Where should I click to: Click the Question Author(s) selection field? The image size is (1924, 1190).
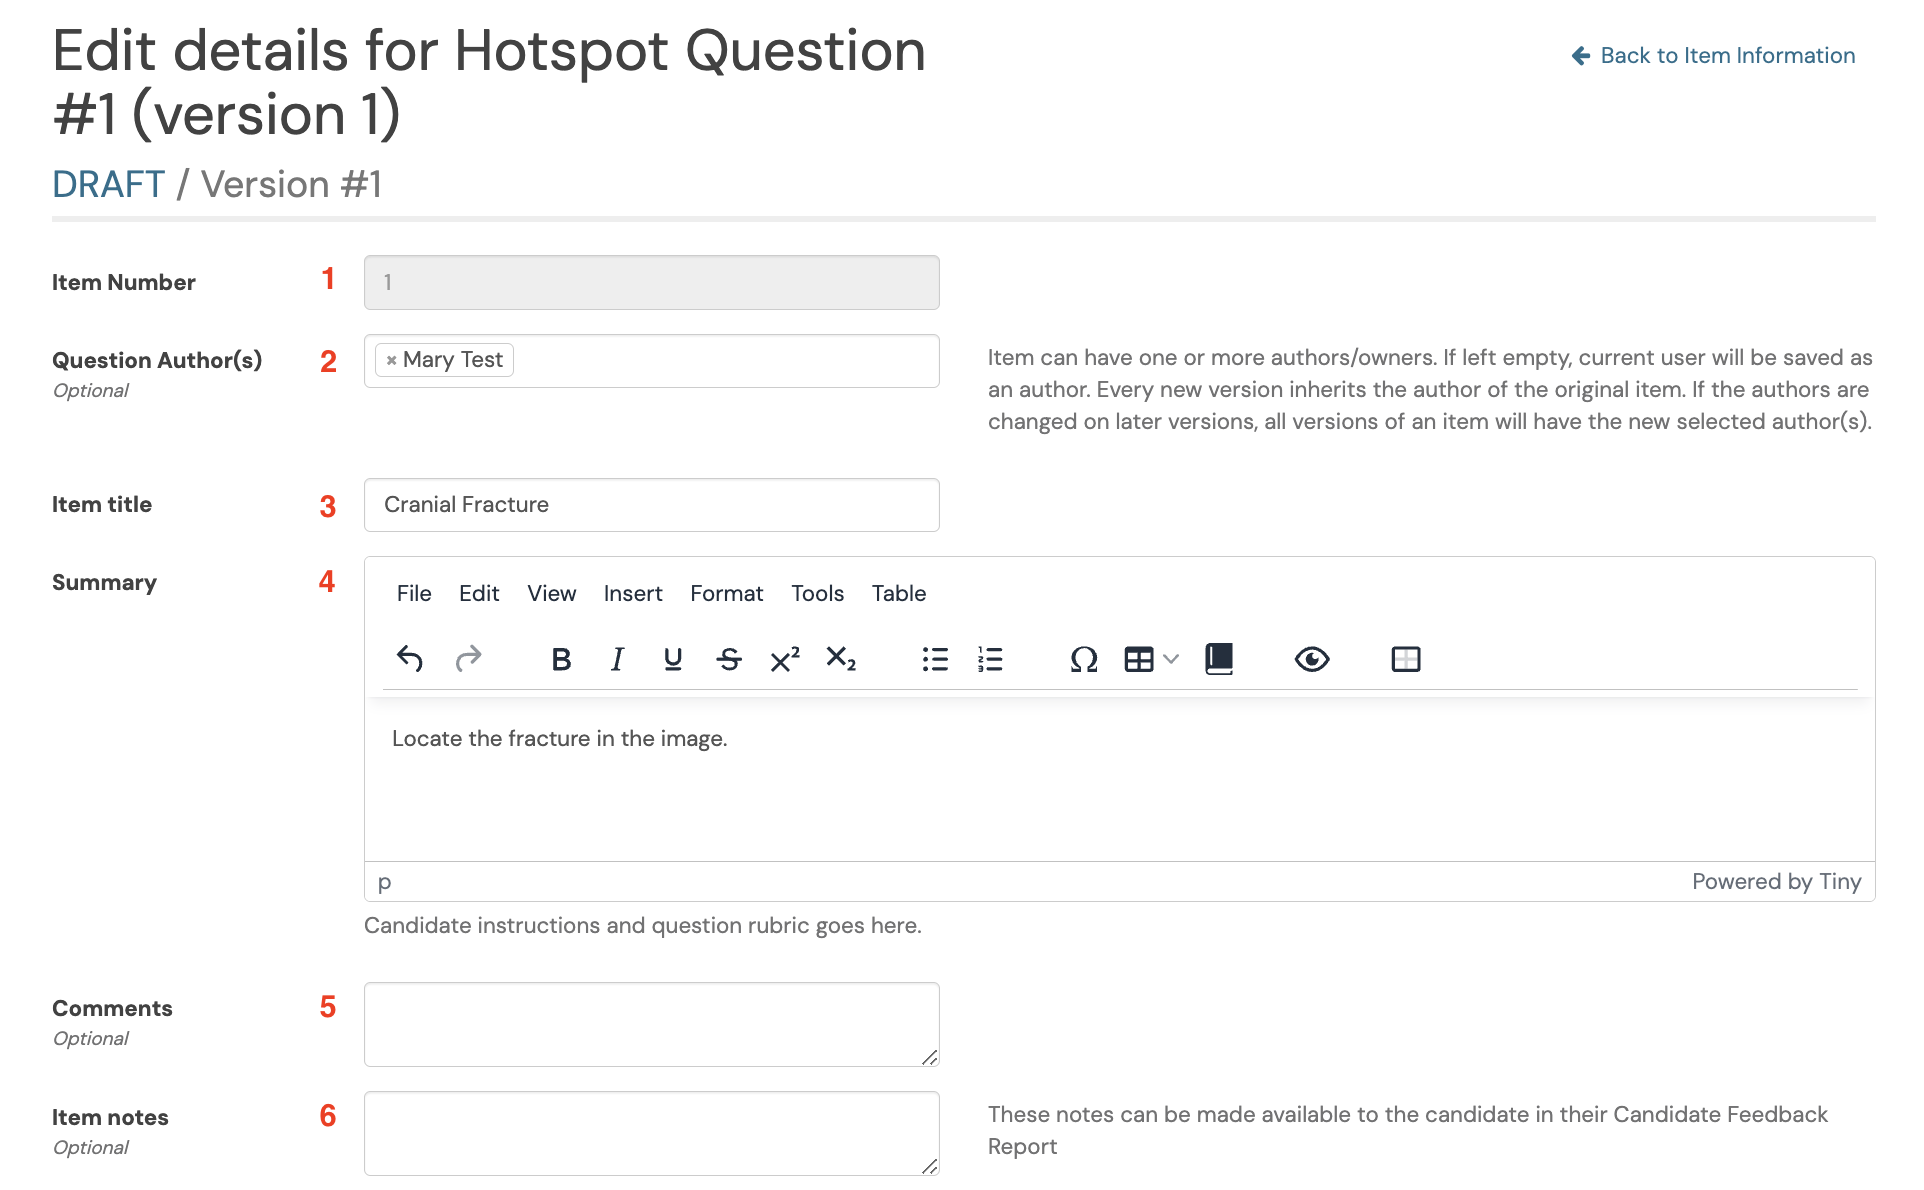tap(651, 361)
